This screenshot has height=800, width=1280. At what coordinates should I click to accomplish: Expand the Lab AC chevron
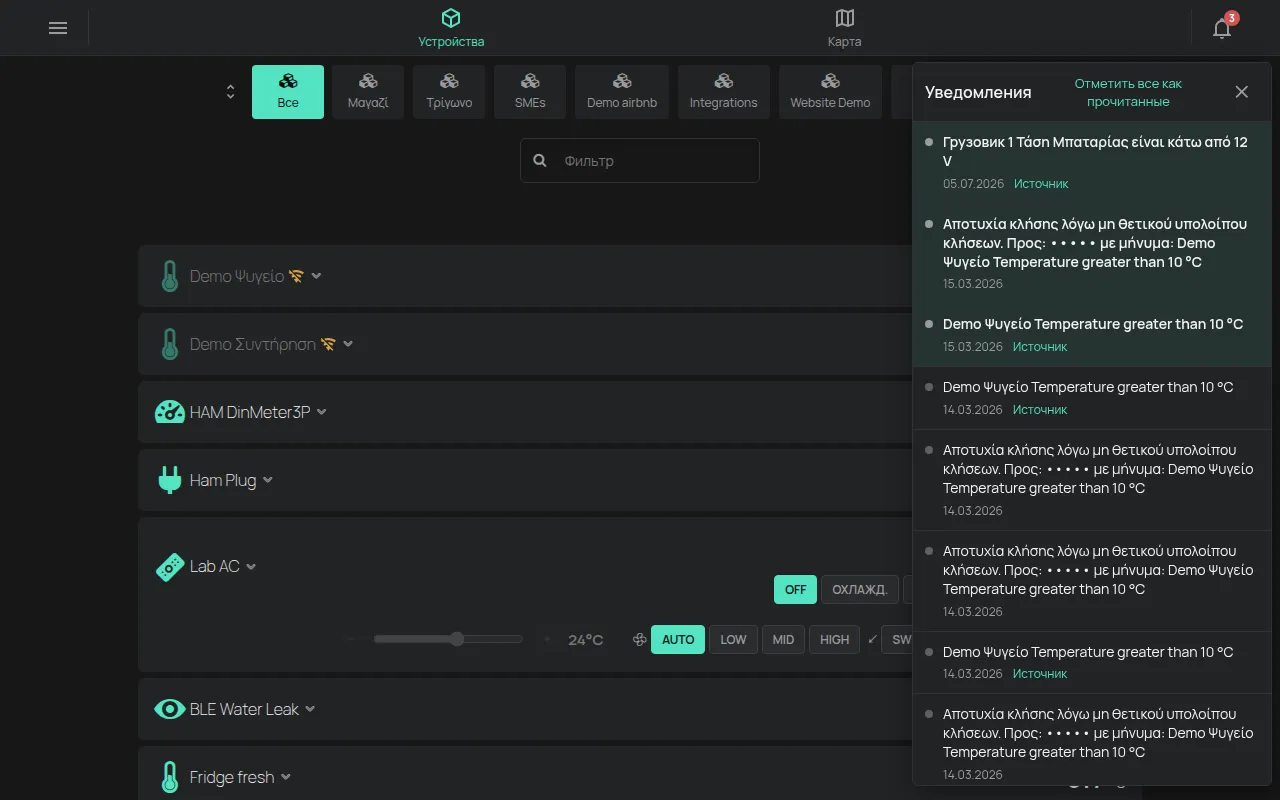click(251, 567)
